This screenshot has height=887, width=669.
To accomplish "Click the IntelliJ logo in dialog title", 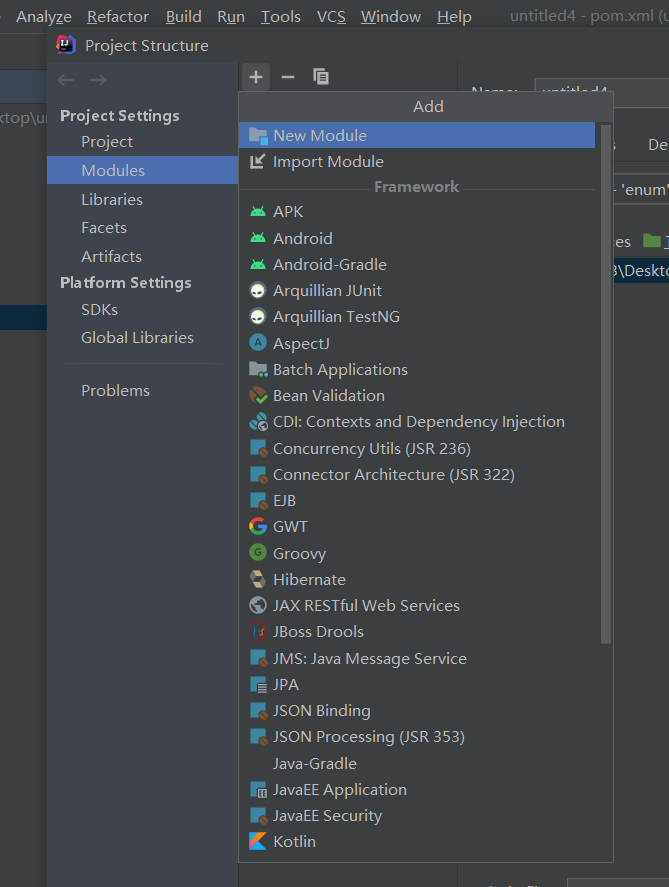I will (66, 45).
